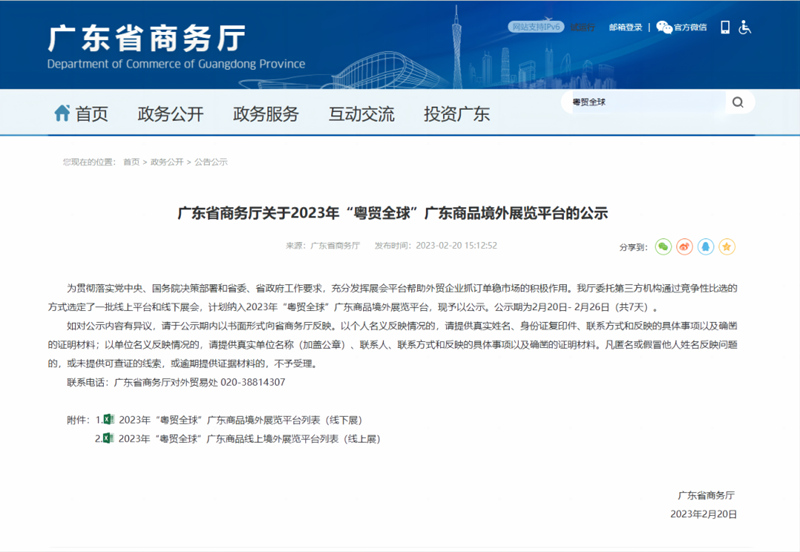Screen dimensions: 800x552
Task: Open the 政务公开 navigation menu
Action: point(170,114)
